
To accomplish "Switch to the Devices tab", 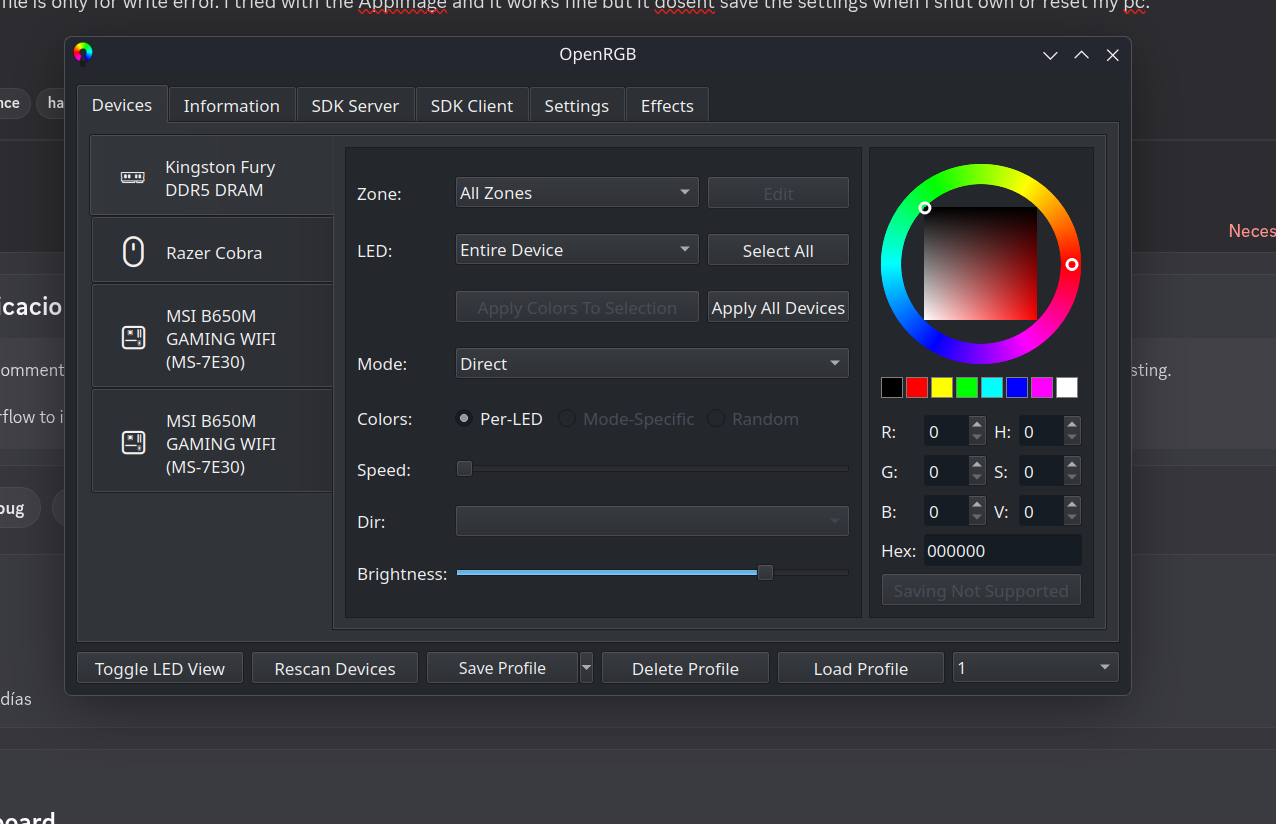I will tap(122, 105).
